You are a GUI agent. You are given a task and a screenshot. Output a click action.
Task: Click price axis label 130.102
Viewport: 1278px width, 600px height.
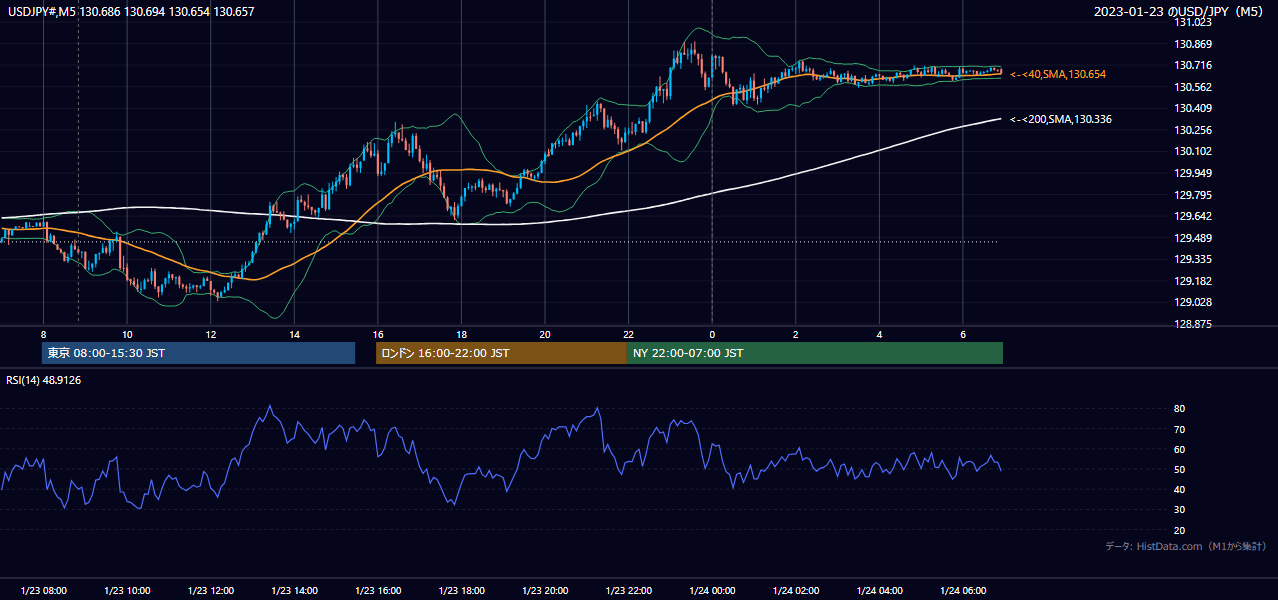pyautogui.click(x=1193, y=151)
